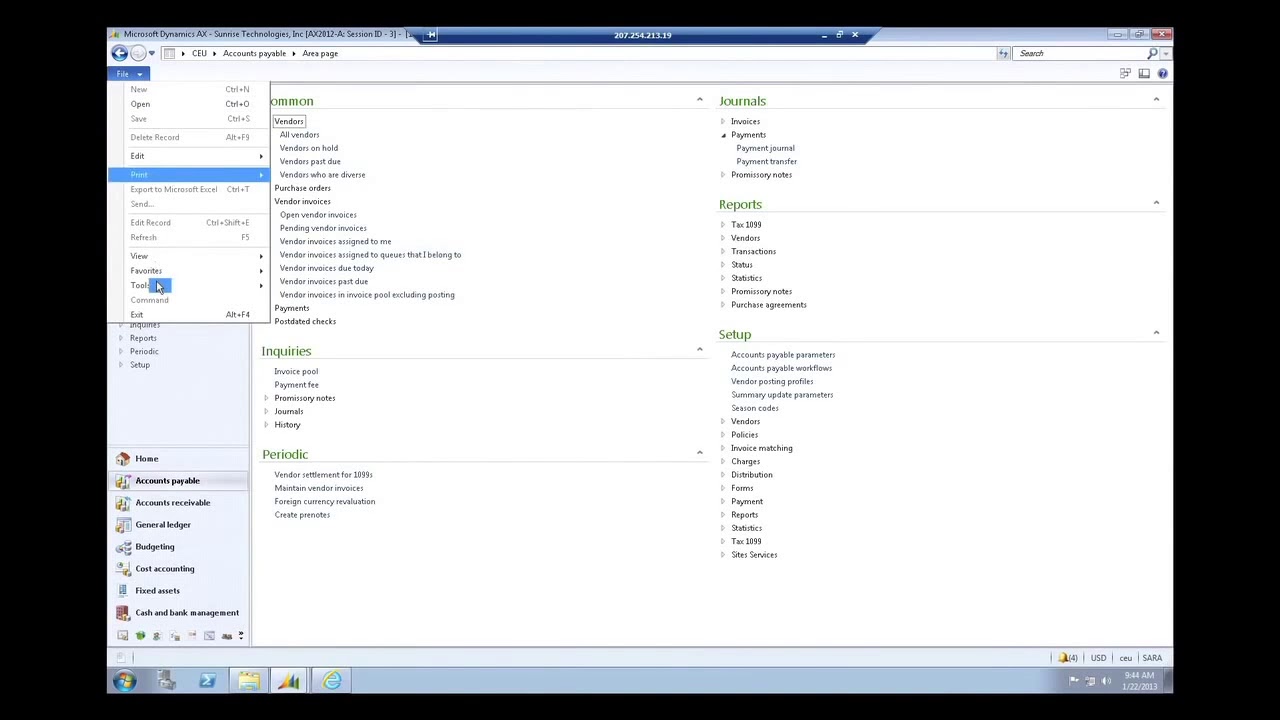Open the Windows Explorer taskbar icon
This screenshot has height=720, width=1280.
pos(248,681)
